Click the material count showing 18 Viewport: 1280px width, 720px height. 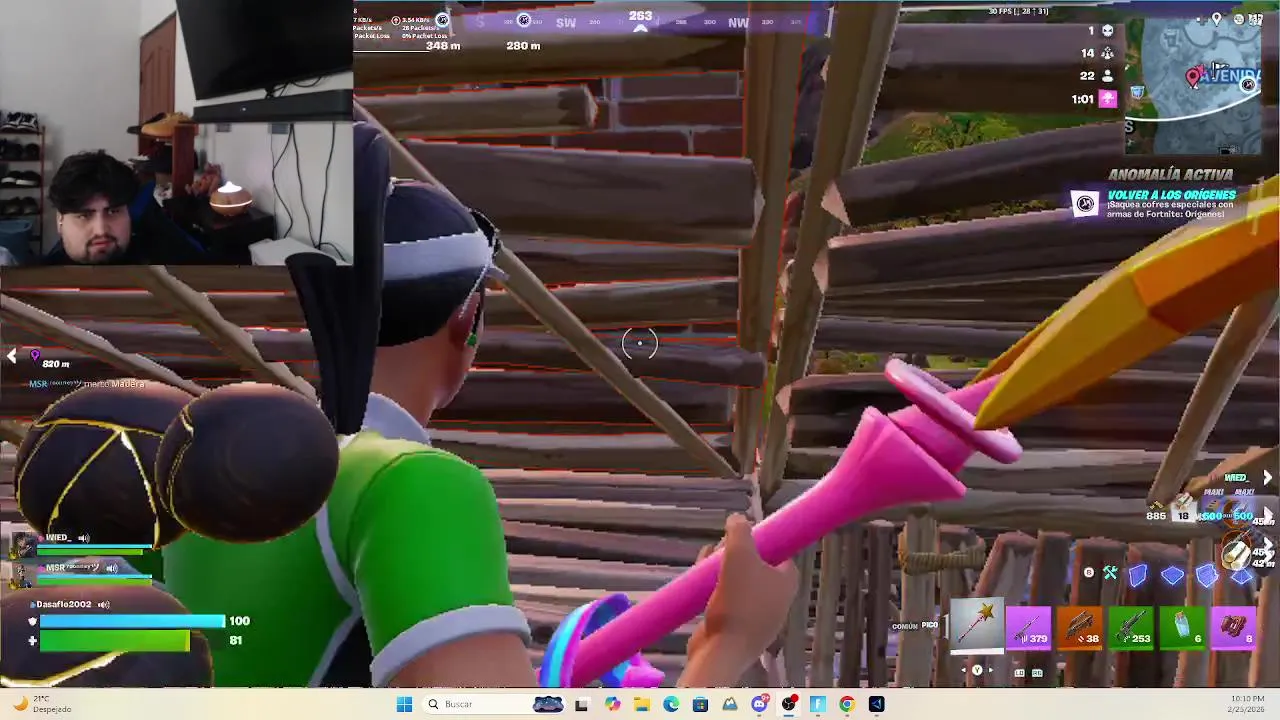click(1183, 516)
